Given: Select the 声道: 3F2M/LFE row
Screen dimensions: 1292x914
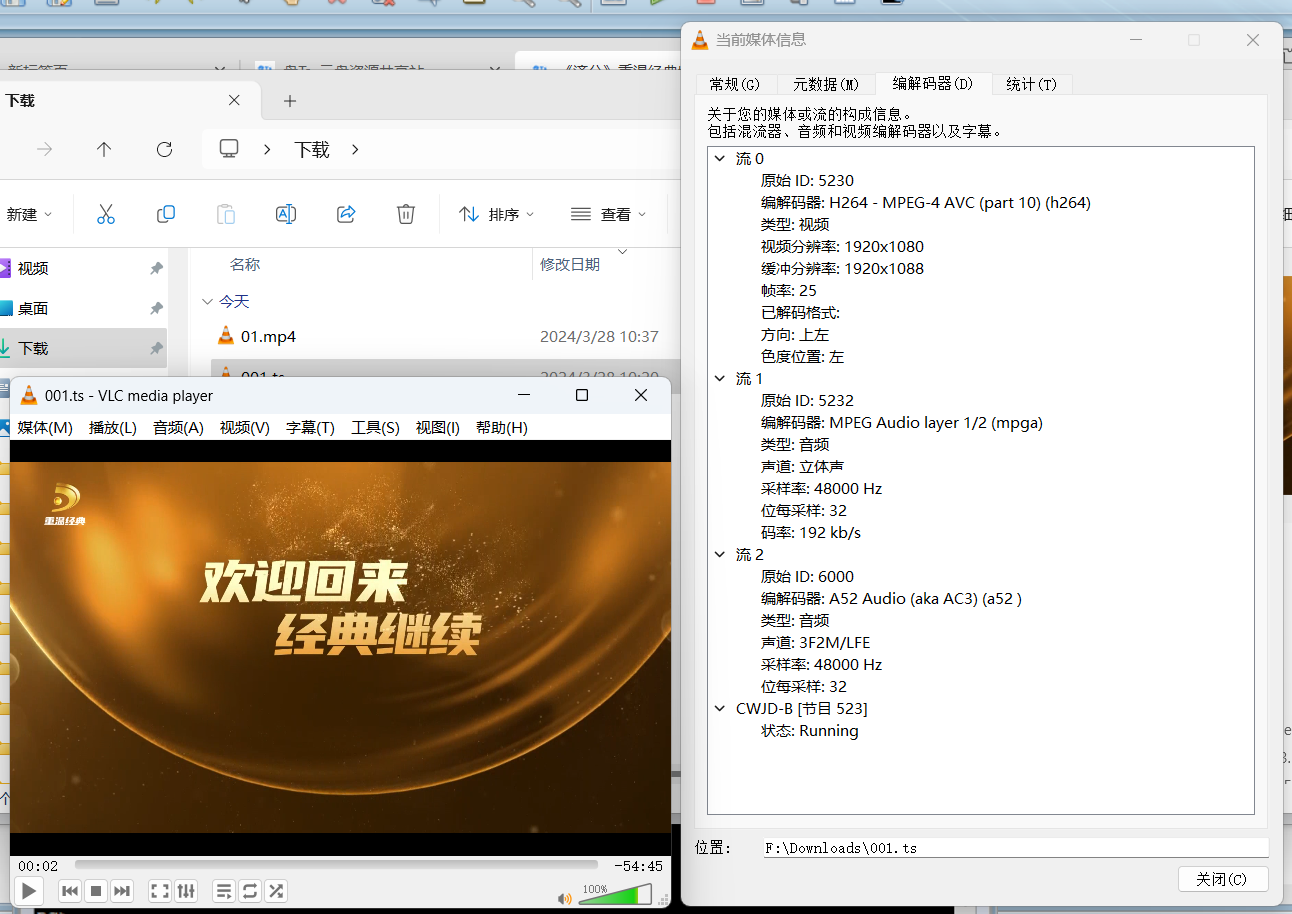Looking at the screenshot, I should [815, 642].
